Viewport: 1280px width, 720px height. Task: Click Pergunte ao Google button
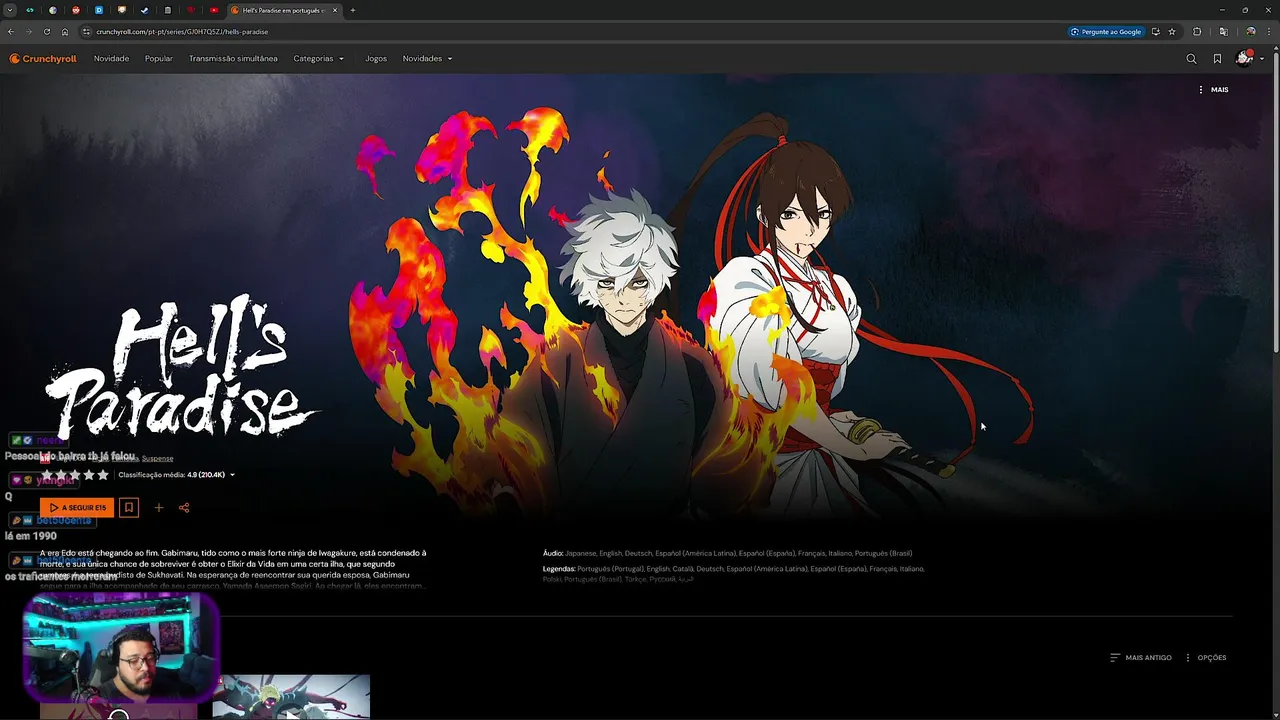coord(1106,32)
